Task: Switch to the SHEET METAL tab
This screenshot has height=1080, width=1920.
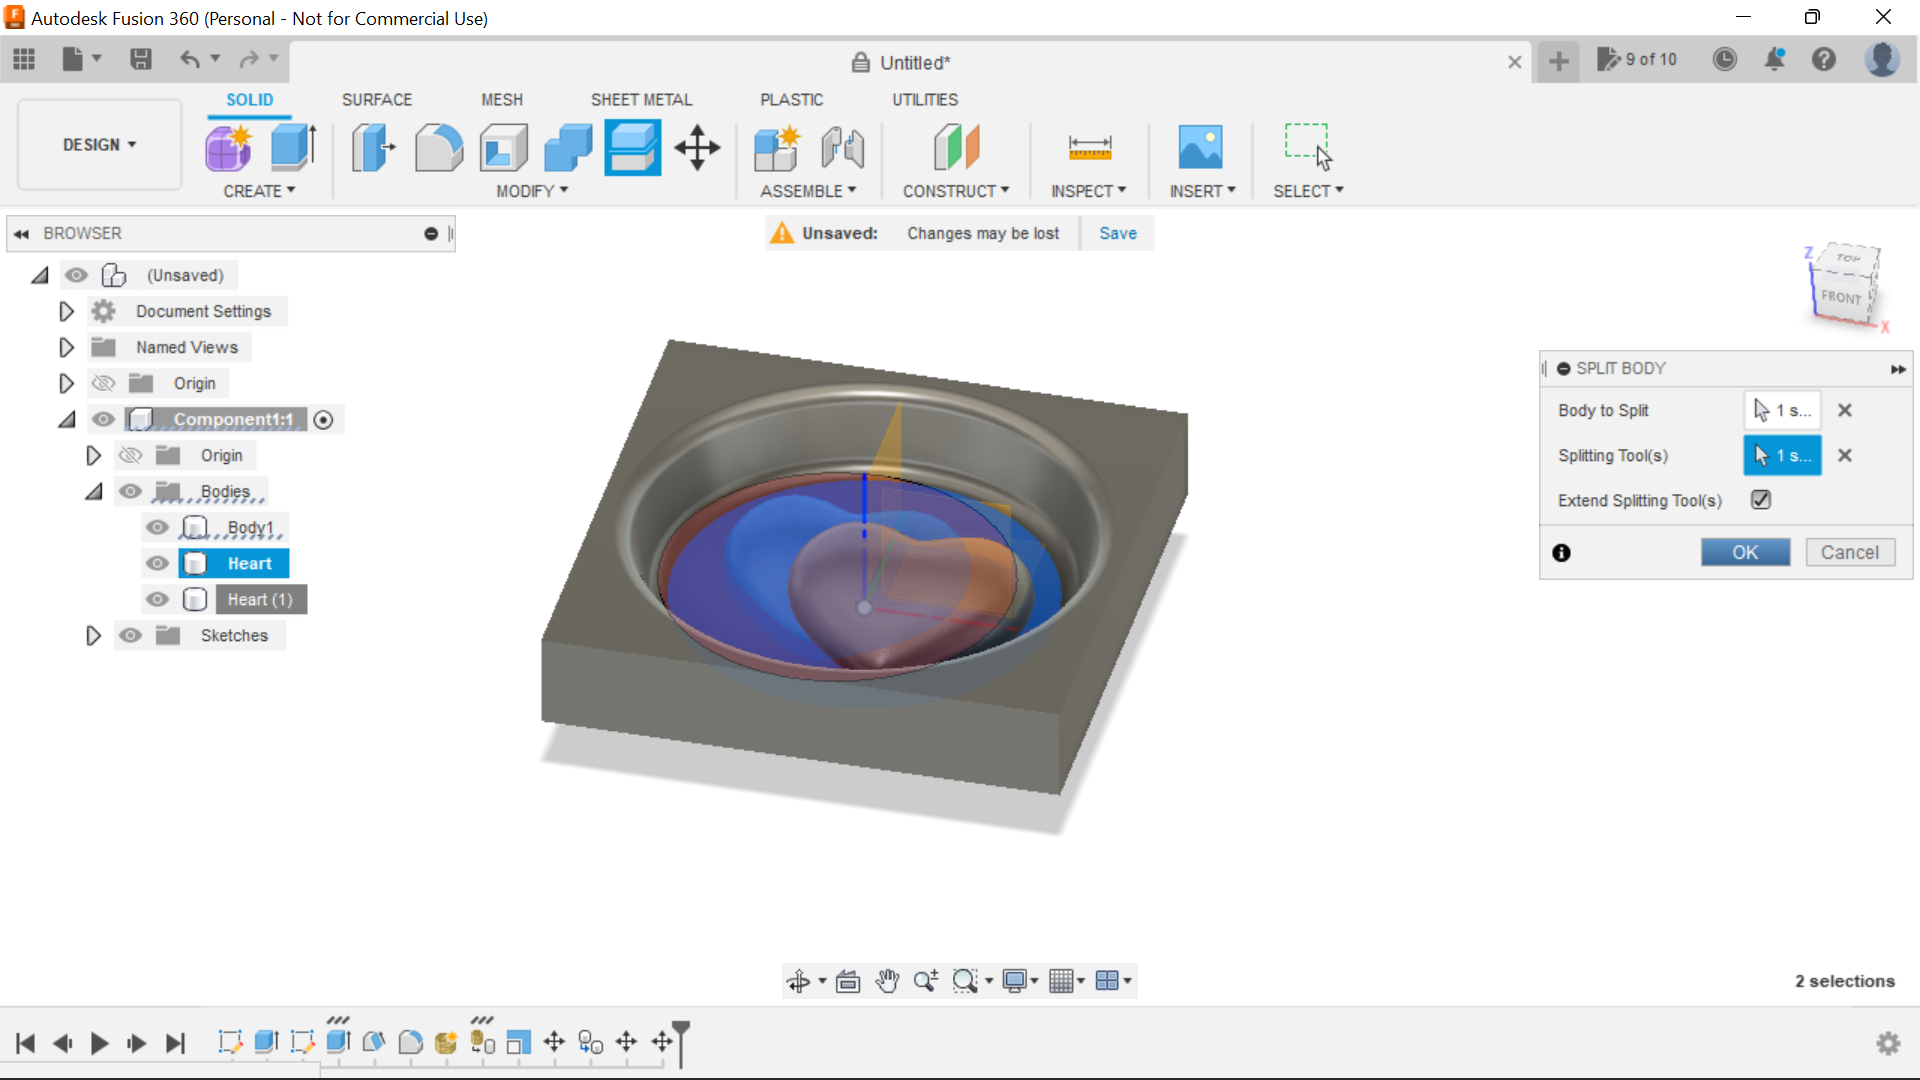Action: pyautogui.click(x=641, y=99)
